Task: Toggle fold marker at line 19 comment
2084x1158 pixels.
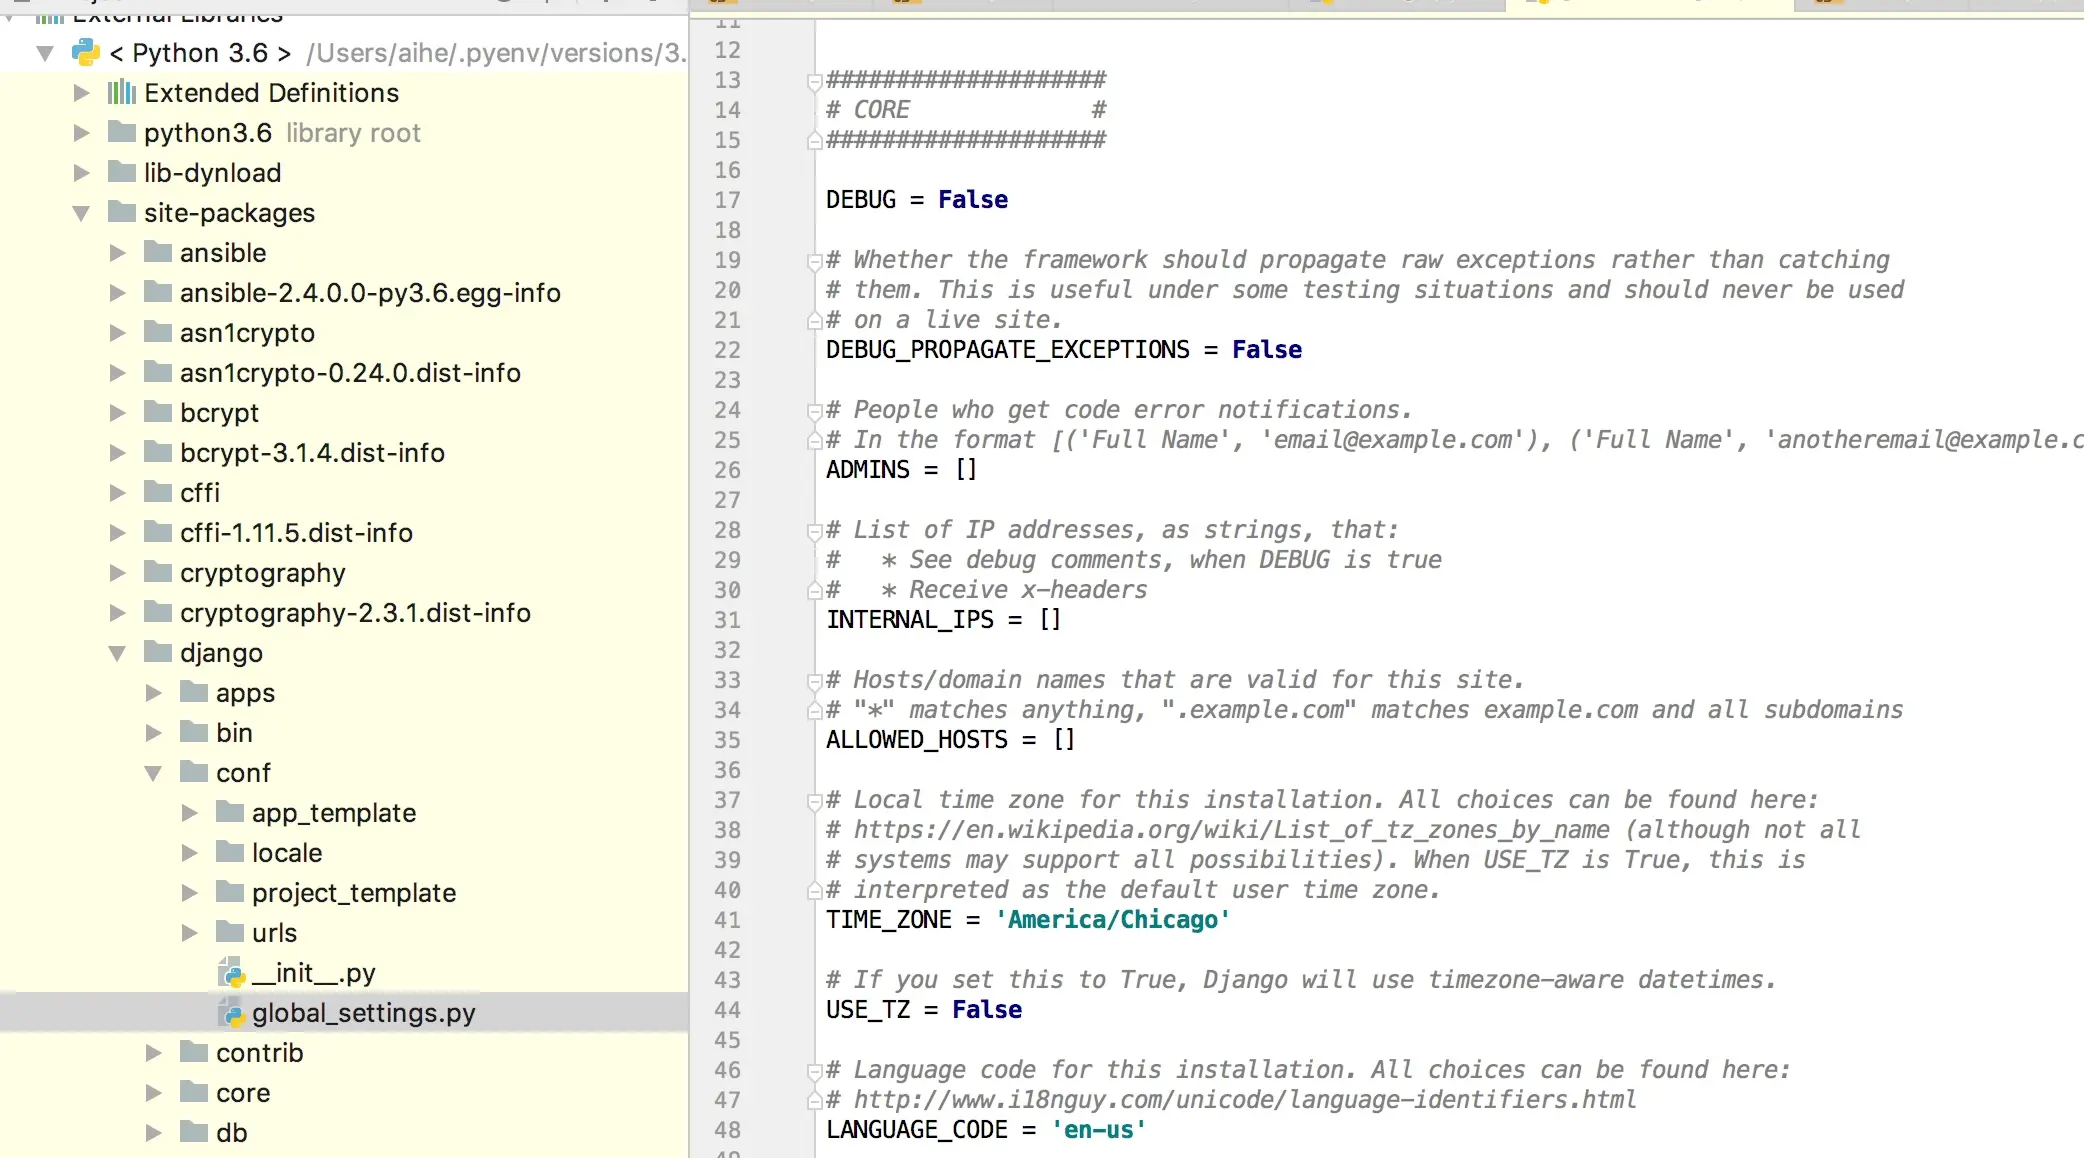Action: tap(814, 261)
